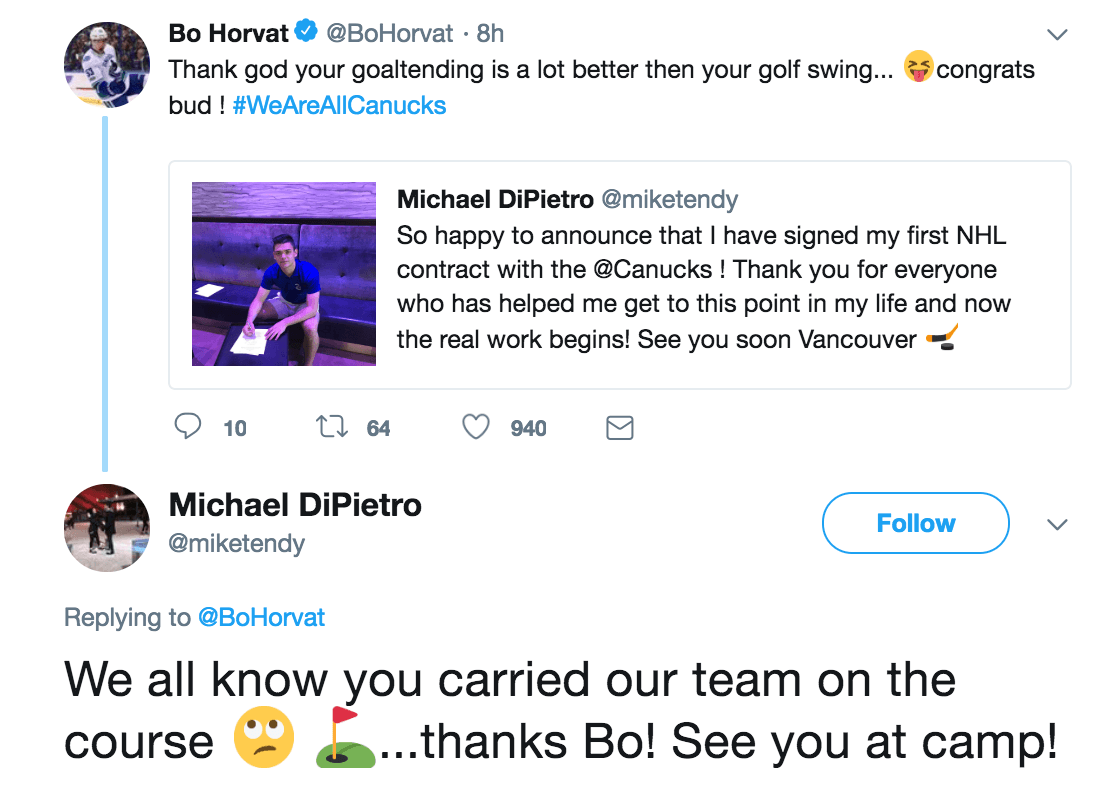Retweet Bo Horvat's tweet
This screenshot has width=1116, height=786.
tap(329, 428)
